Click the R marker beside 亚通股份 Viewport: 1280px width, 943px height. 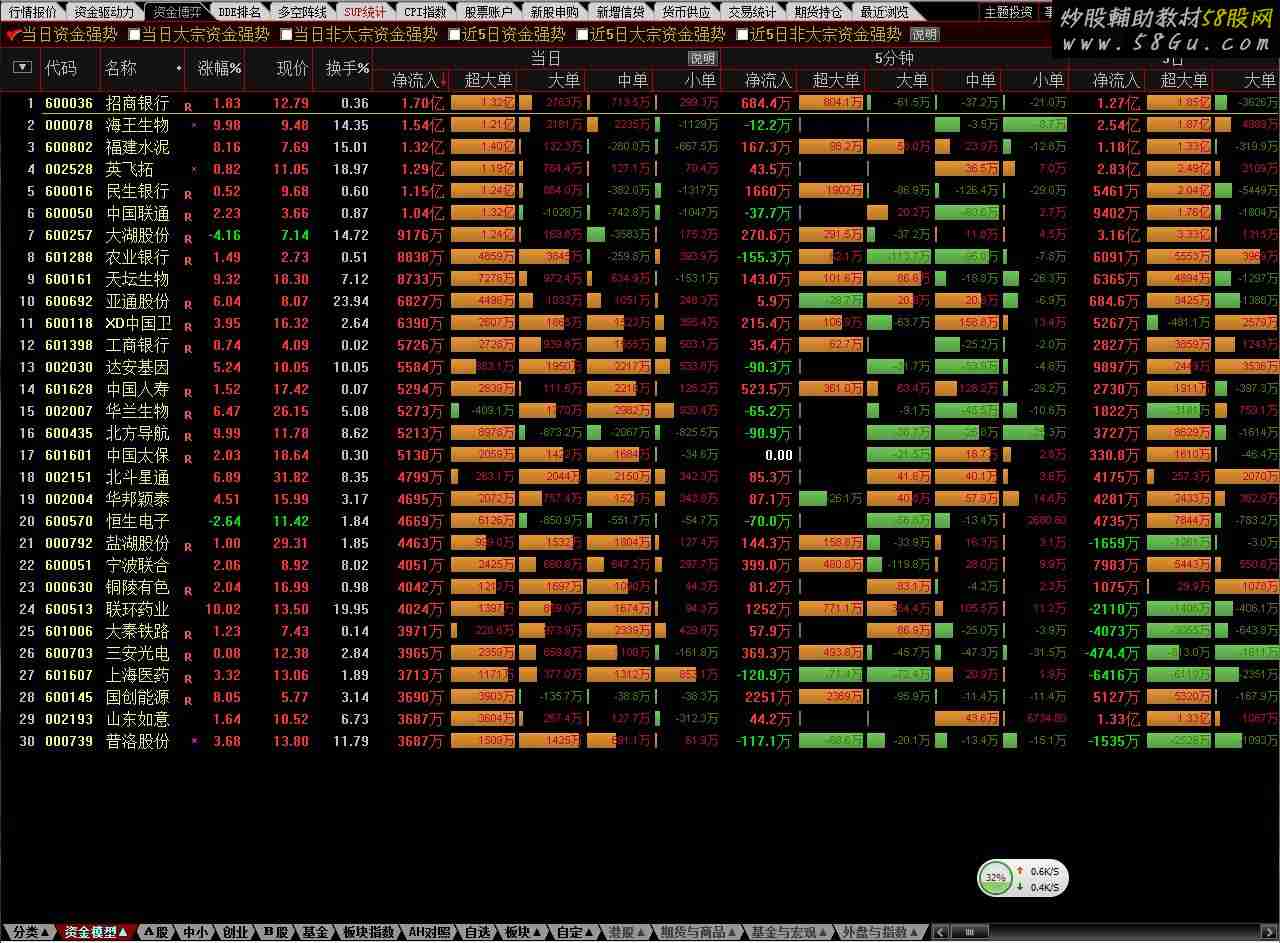(188, 303)
